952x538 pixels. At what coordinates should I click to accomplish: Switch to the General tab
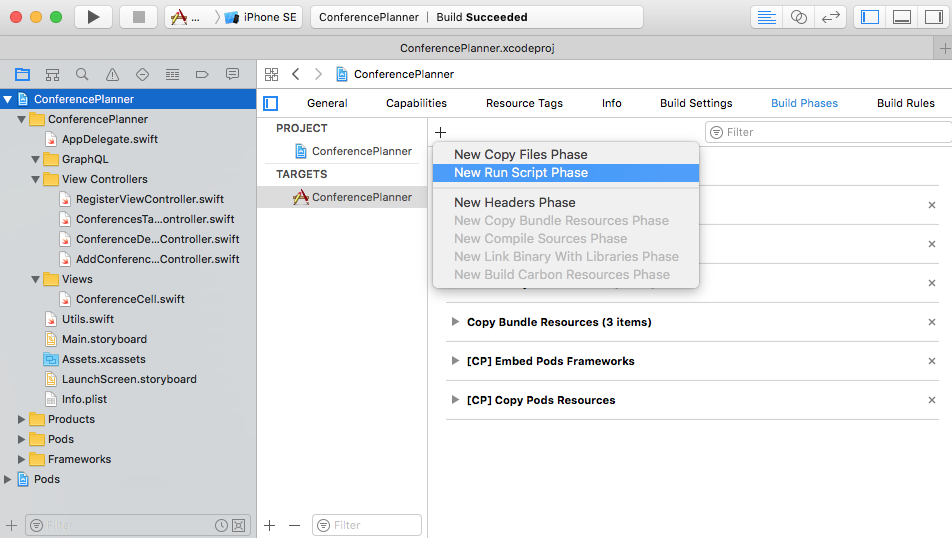click(x=327, y=103)
